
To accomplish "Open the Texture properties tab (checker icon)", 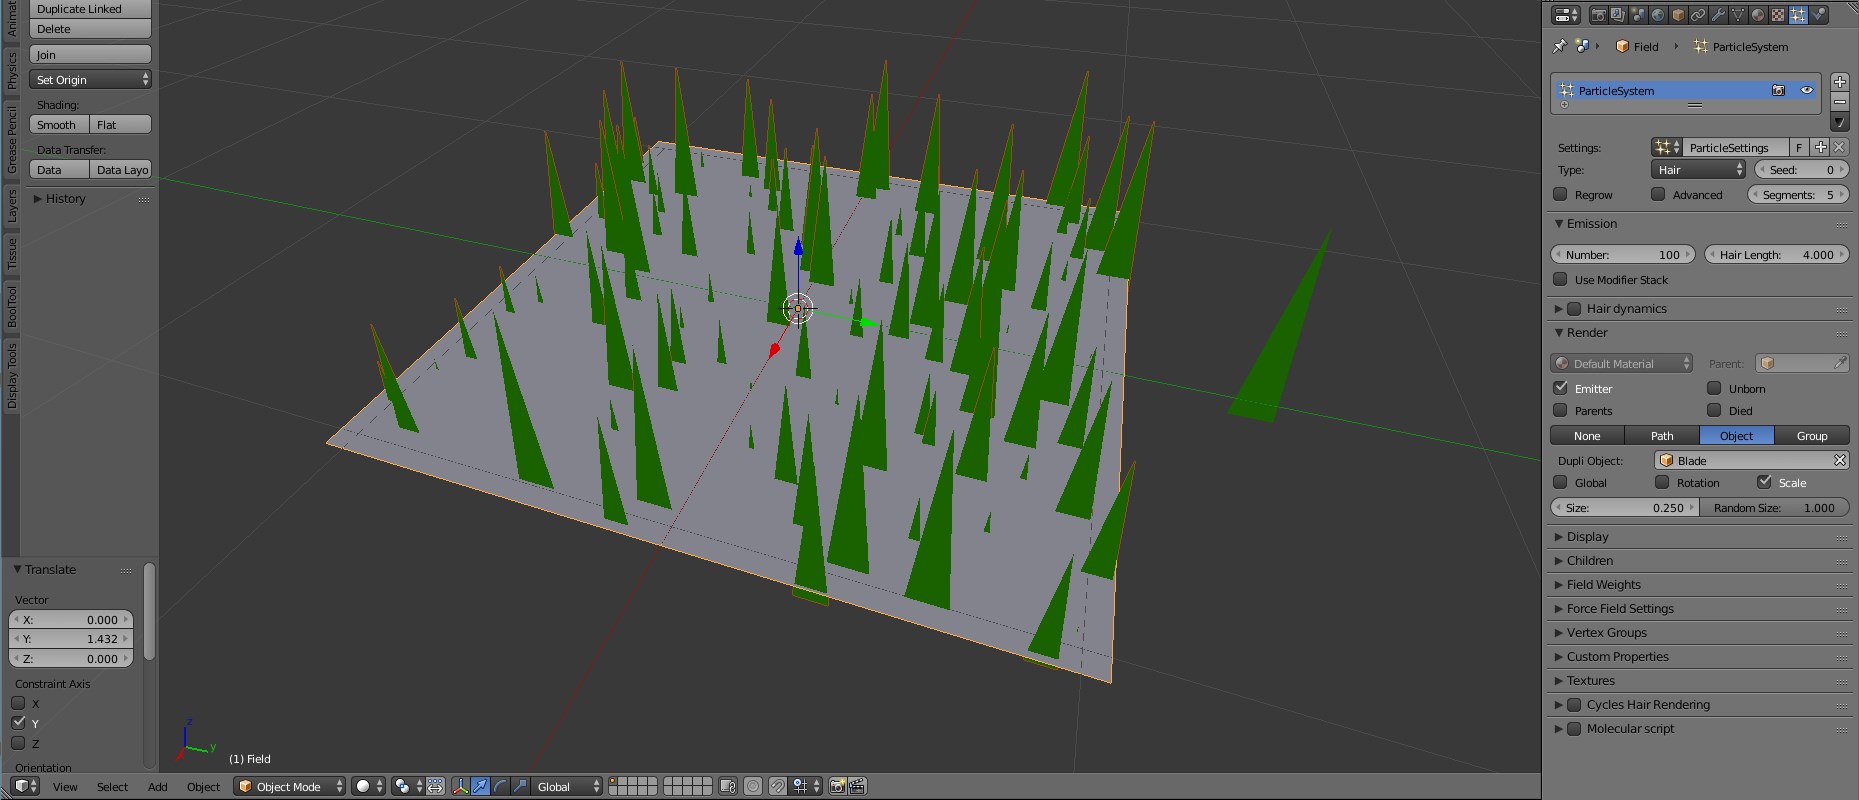I will 1778,15.
